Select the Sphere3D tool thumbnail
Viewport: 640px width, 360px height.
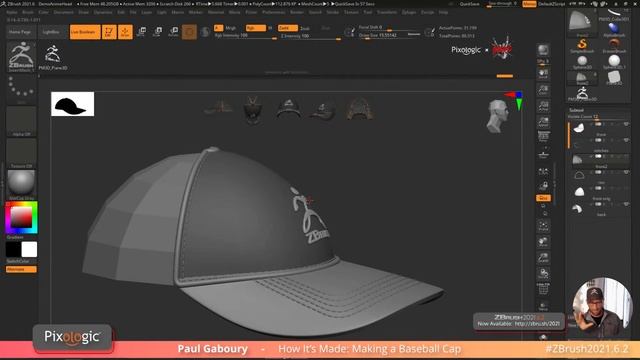pos(582,62)
